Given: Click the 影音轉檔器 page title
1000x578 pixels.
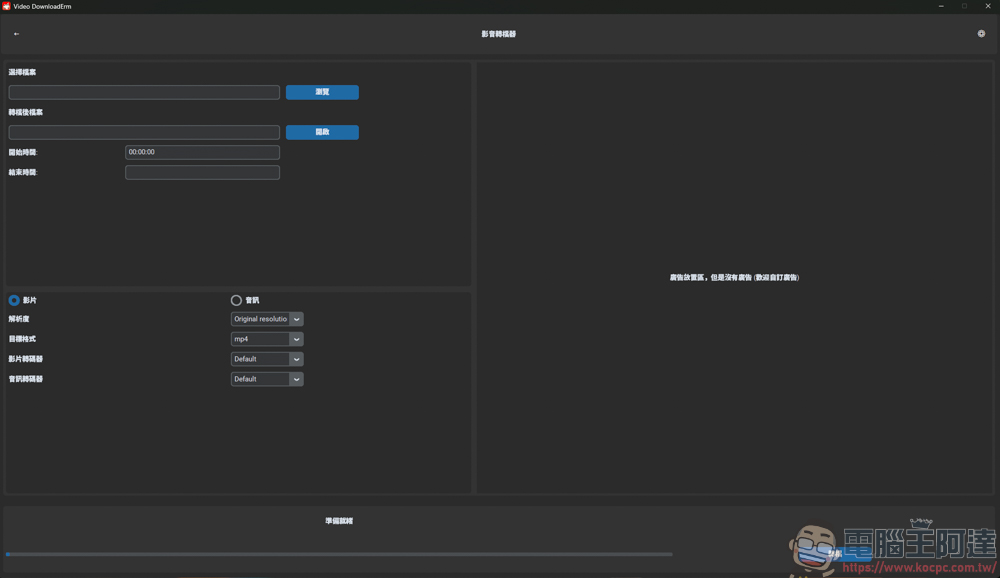Looking at the screenshot, I should click(x=499, y=34).
